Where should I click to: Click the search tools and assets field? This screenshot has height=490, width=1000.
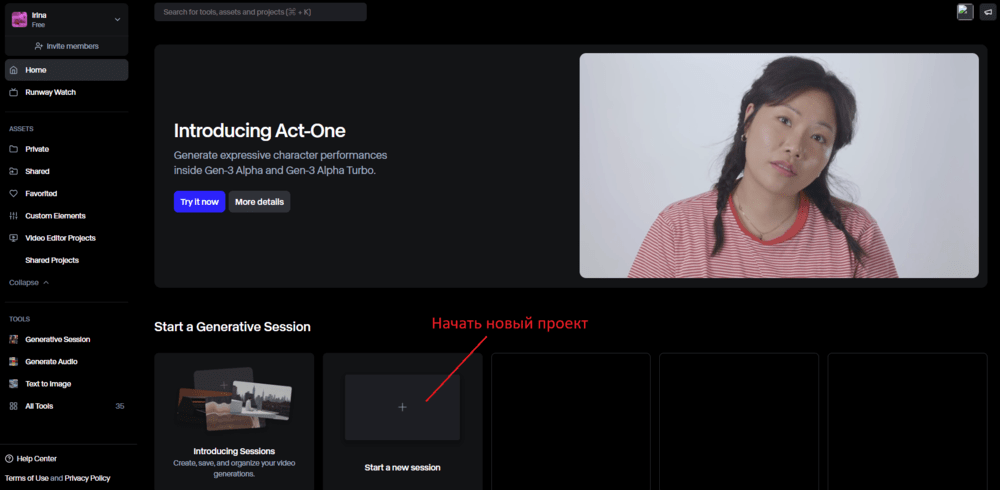260,12
